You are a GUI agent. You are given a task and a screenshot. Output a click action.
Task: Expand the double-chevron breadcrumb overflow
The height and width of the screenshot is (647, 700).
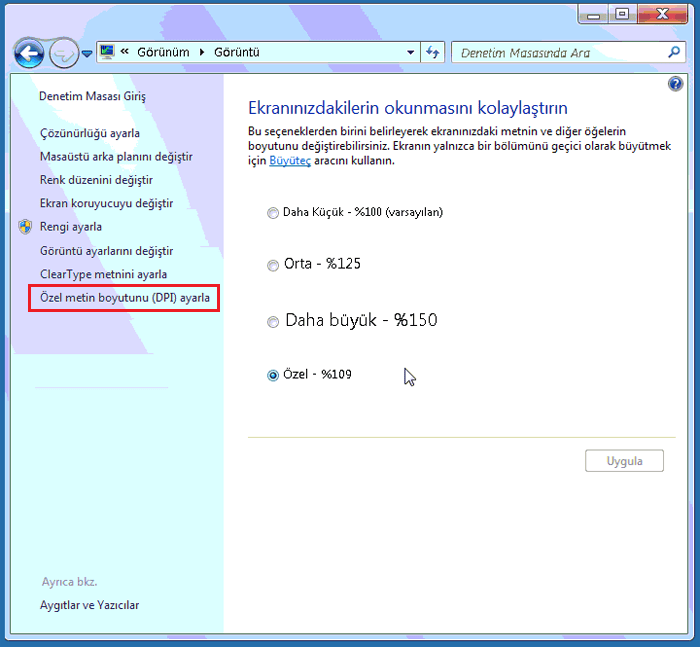(x=125, y=52)
